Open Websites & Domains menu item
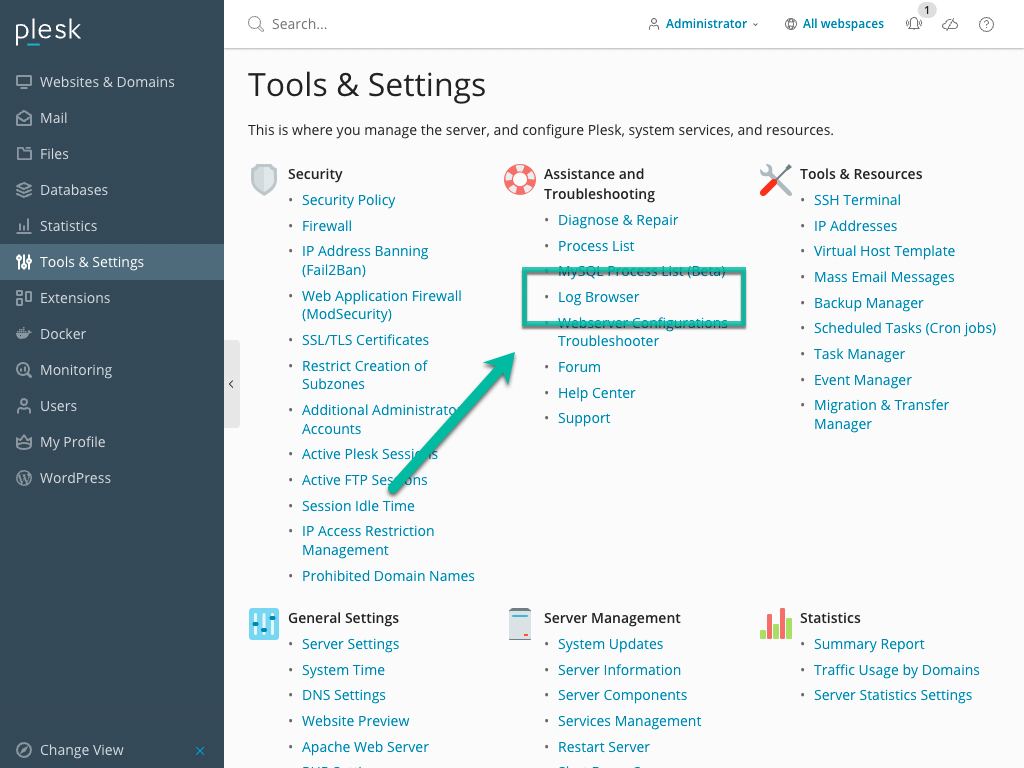 112,82
